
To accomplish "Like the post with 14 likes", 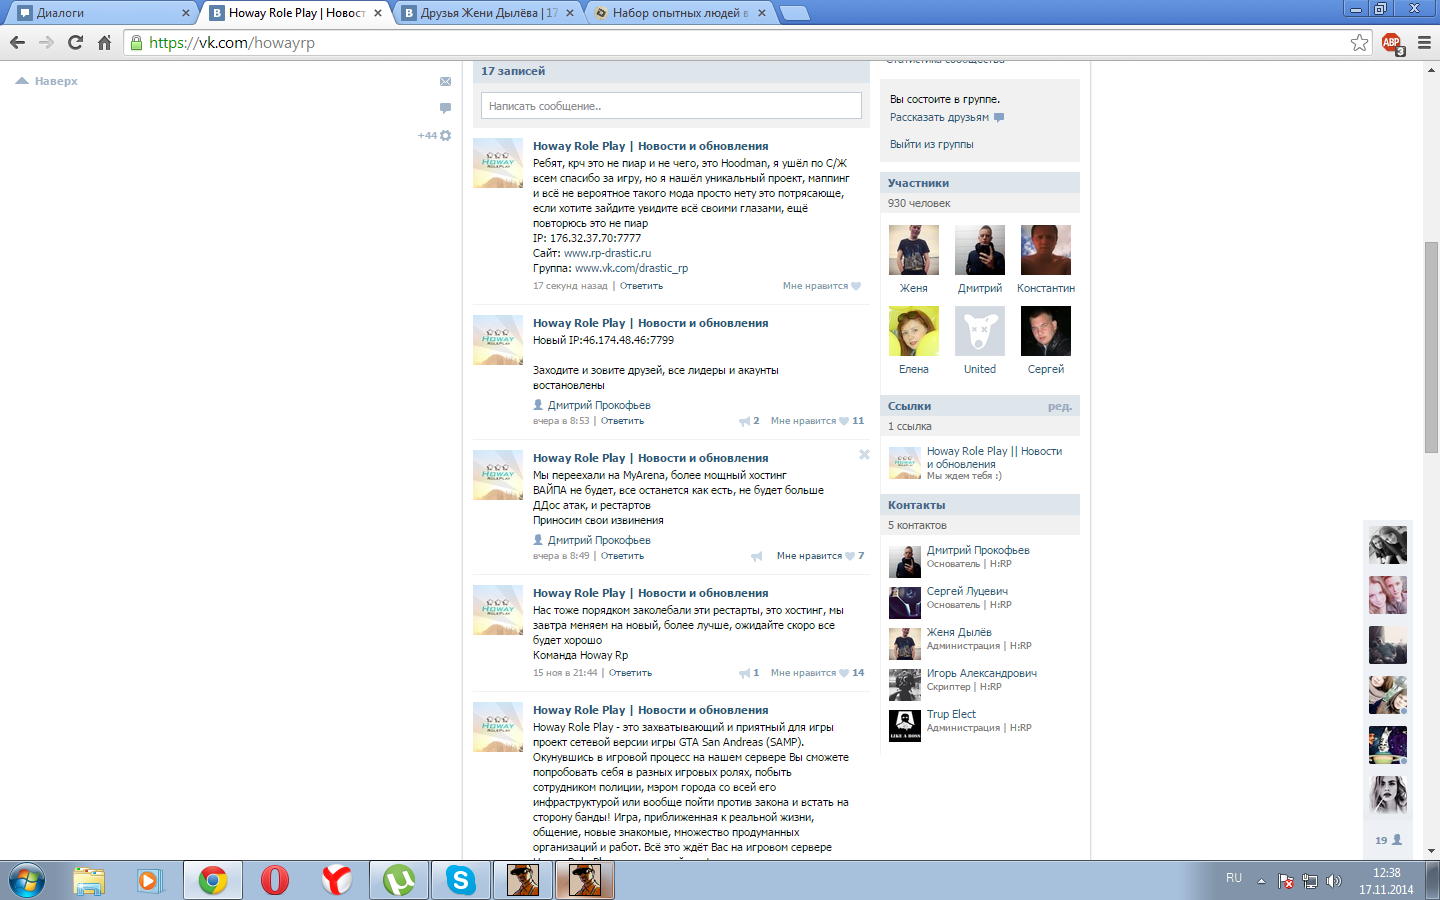I will point(845,673).
